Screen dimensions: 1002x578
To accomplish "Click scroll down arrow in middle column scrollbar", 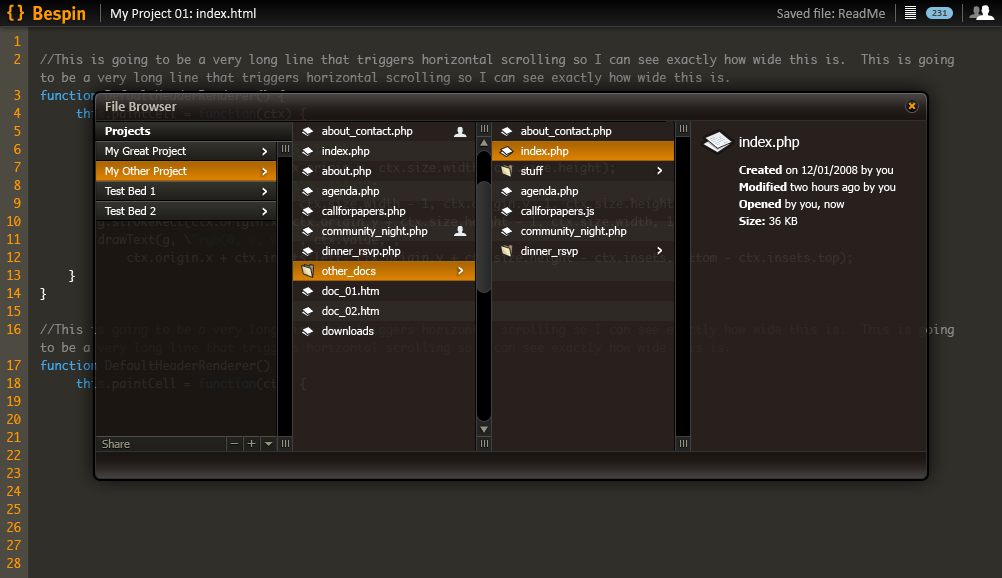I will tap(484, 430).
